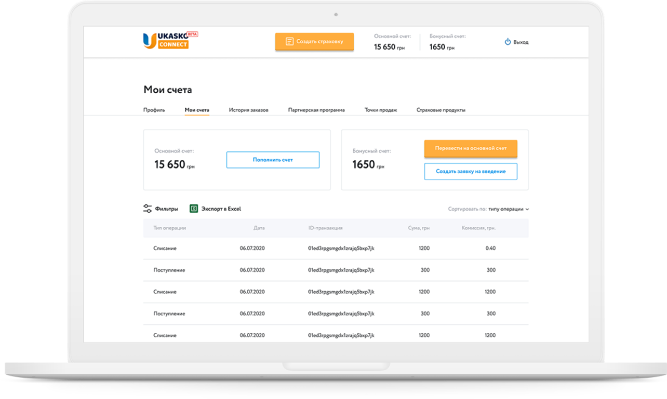Click header bonus balance 1650 грн
Viewport: 667px width, 399px height.
pos(442,47)
